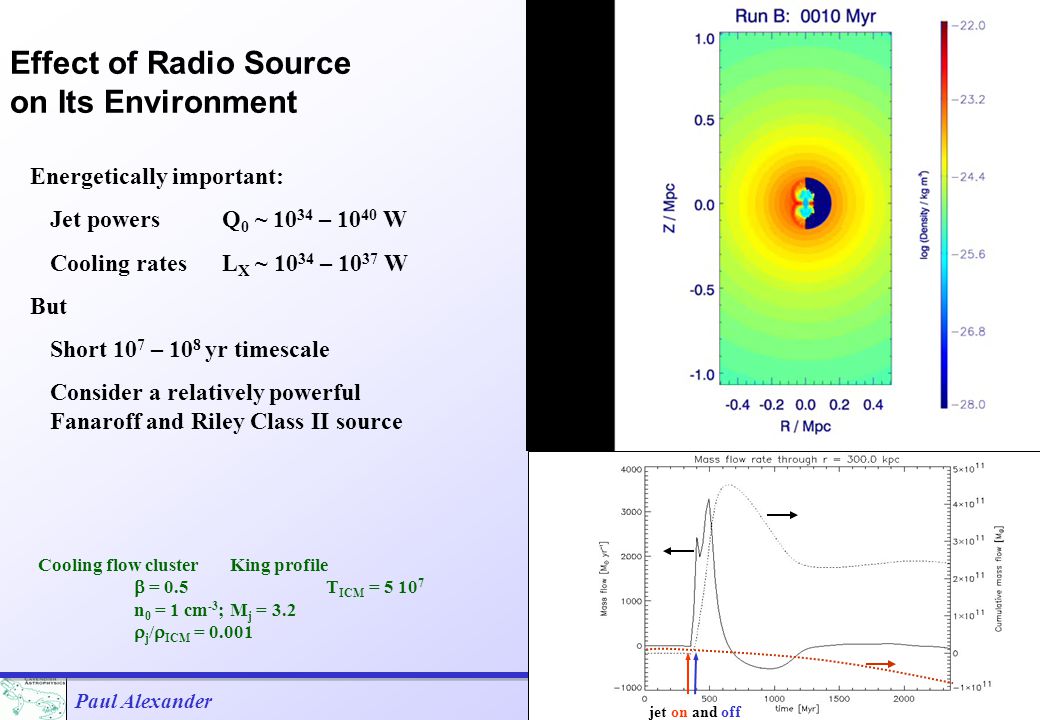Select the text 'Energetically important:'
1040x720 pixels.
tap(157, 176)
